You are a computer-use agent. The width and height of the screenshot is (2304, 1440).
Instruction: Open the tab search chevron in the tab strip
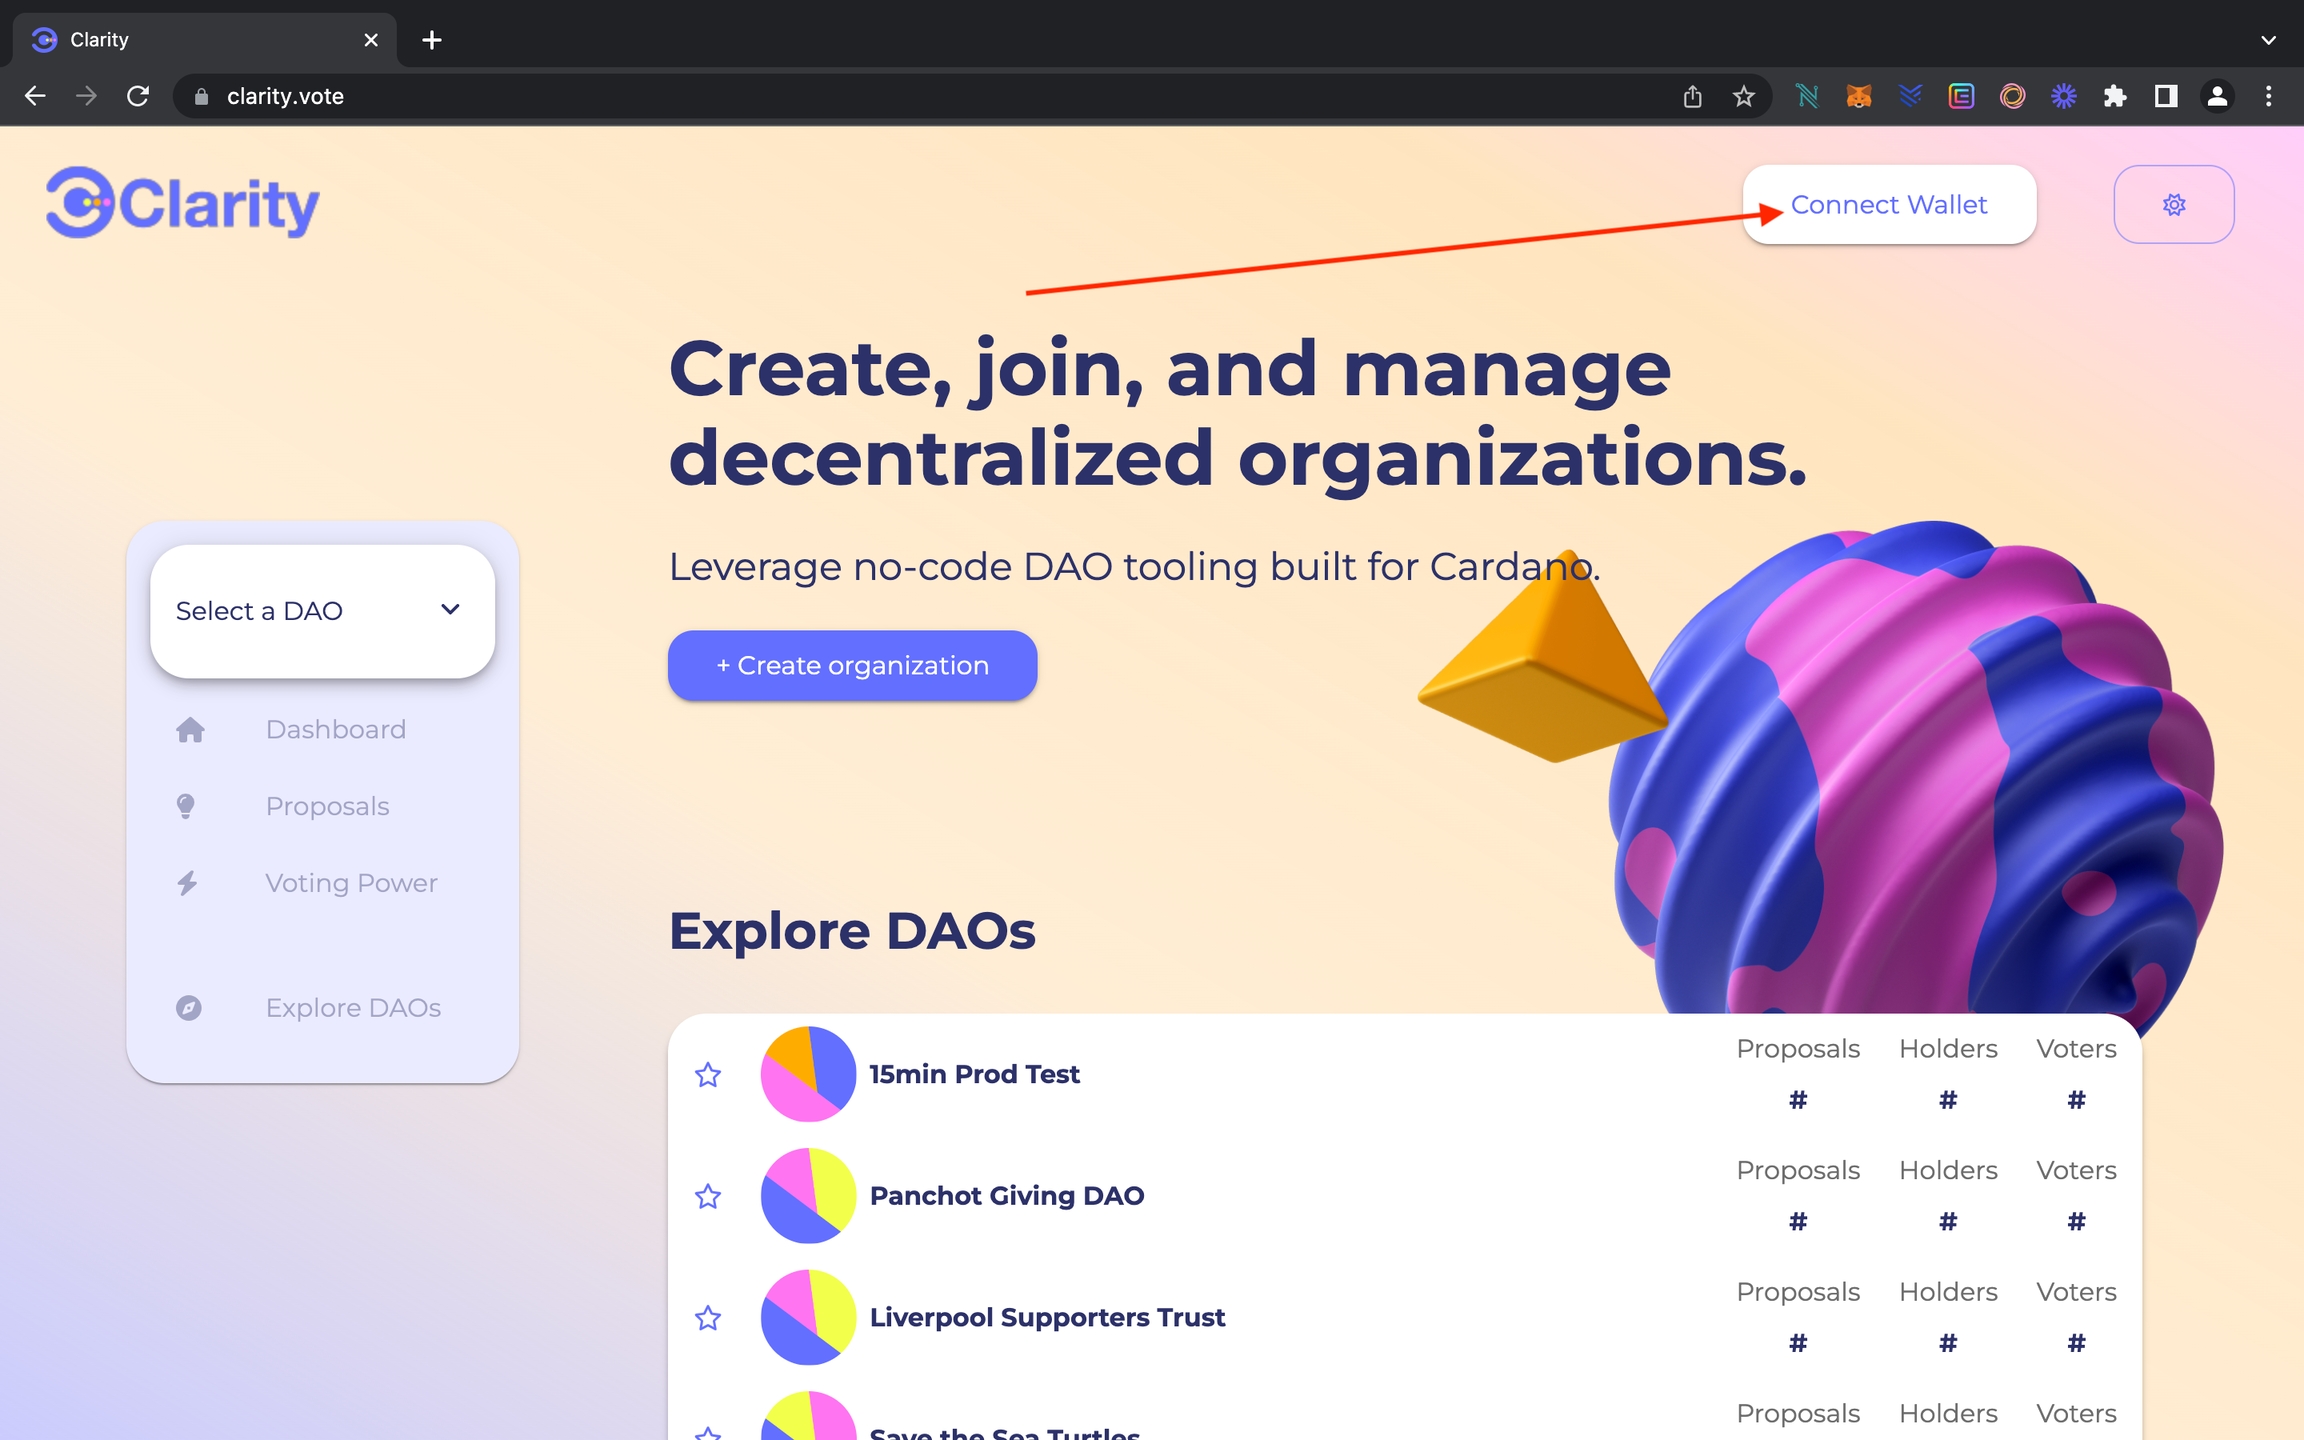(2268, 40)
